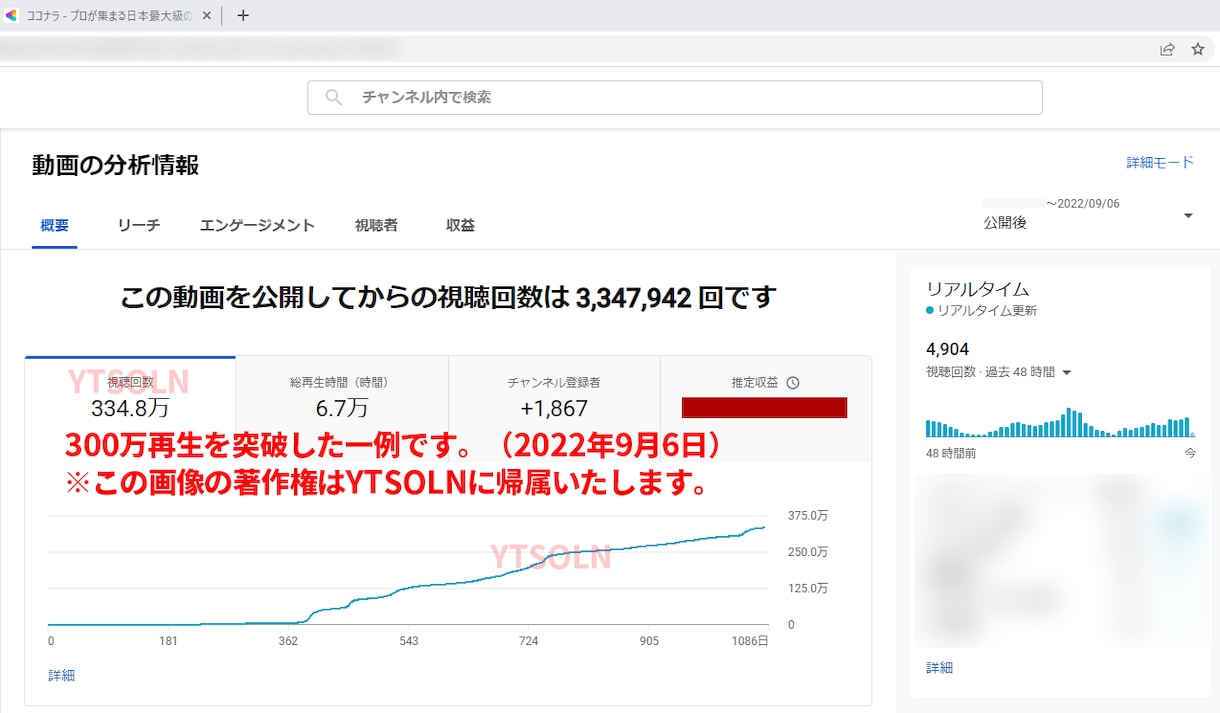Click the 125.0万 axis label
1220x713 pixels.
coord(808,588)
